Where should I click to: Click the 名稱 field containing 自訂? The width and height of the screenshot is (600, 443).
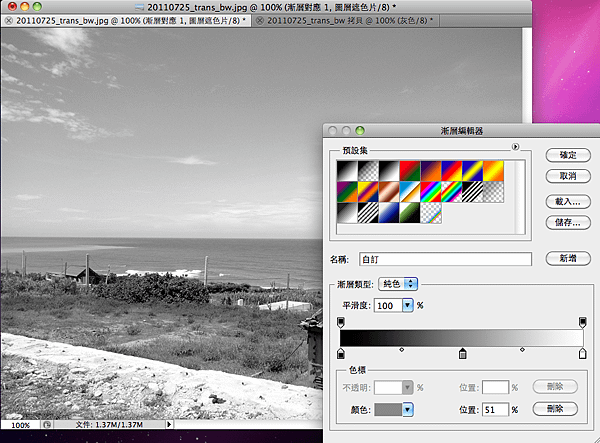[445, 259]
